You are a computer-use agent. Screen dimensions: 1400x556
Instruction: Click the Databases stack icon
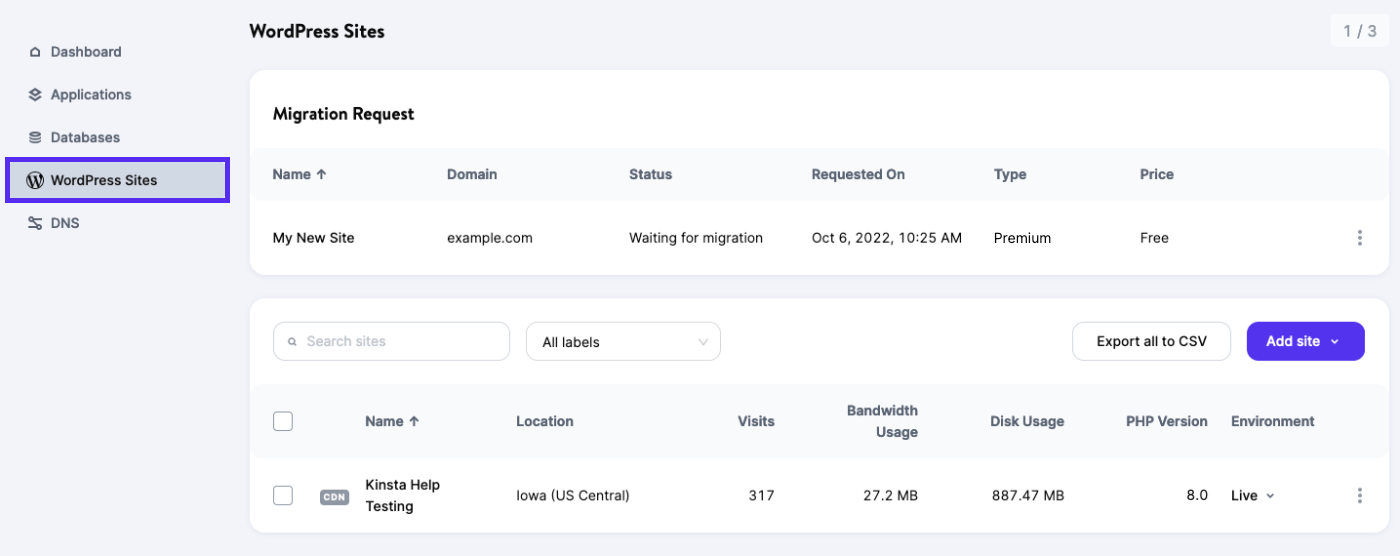35,138
